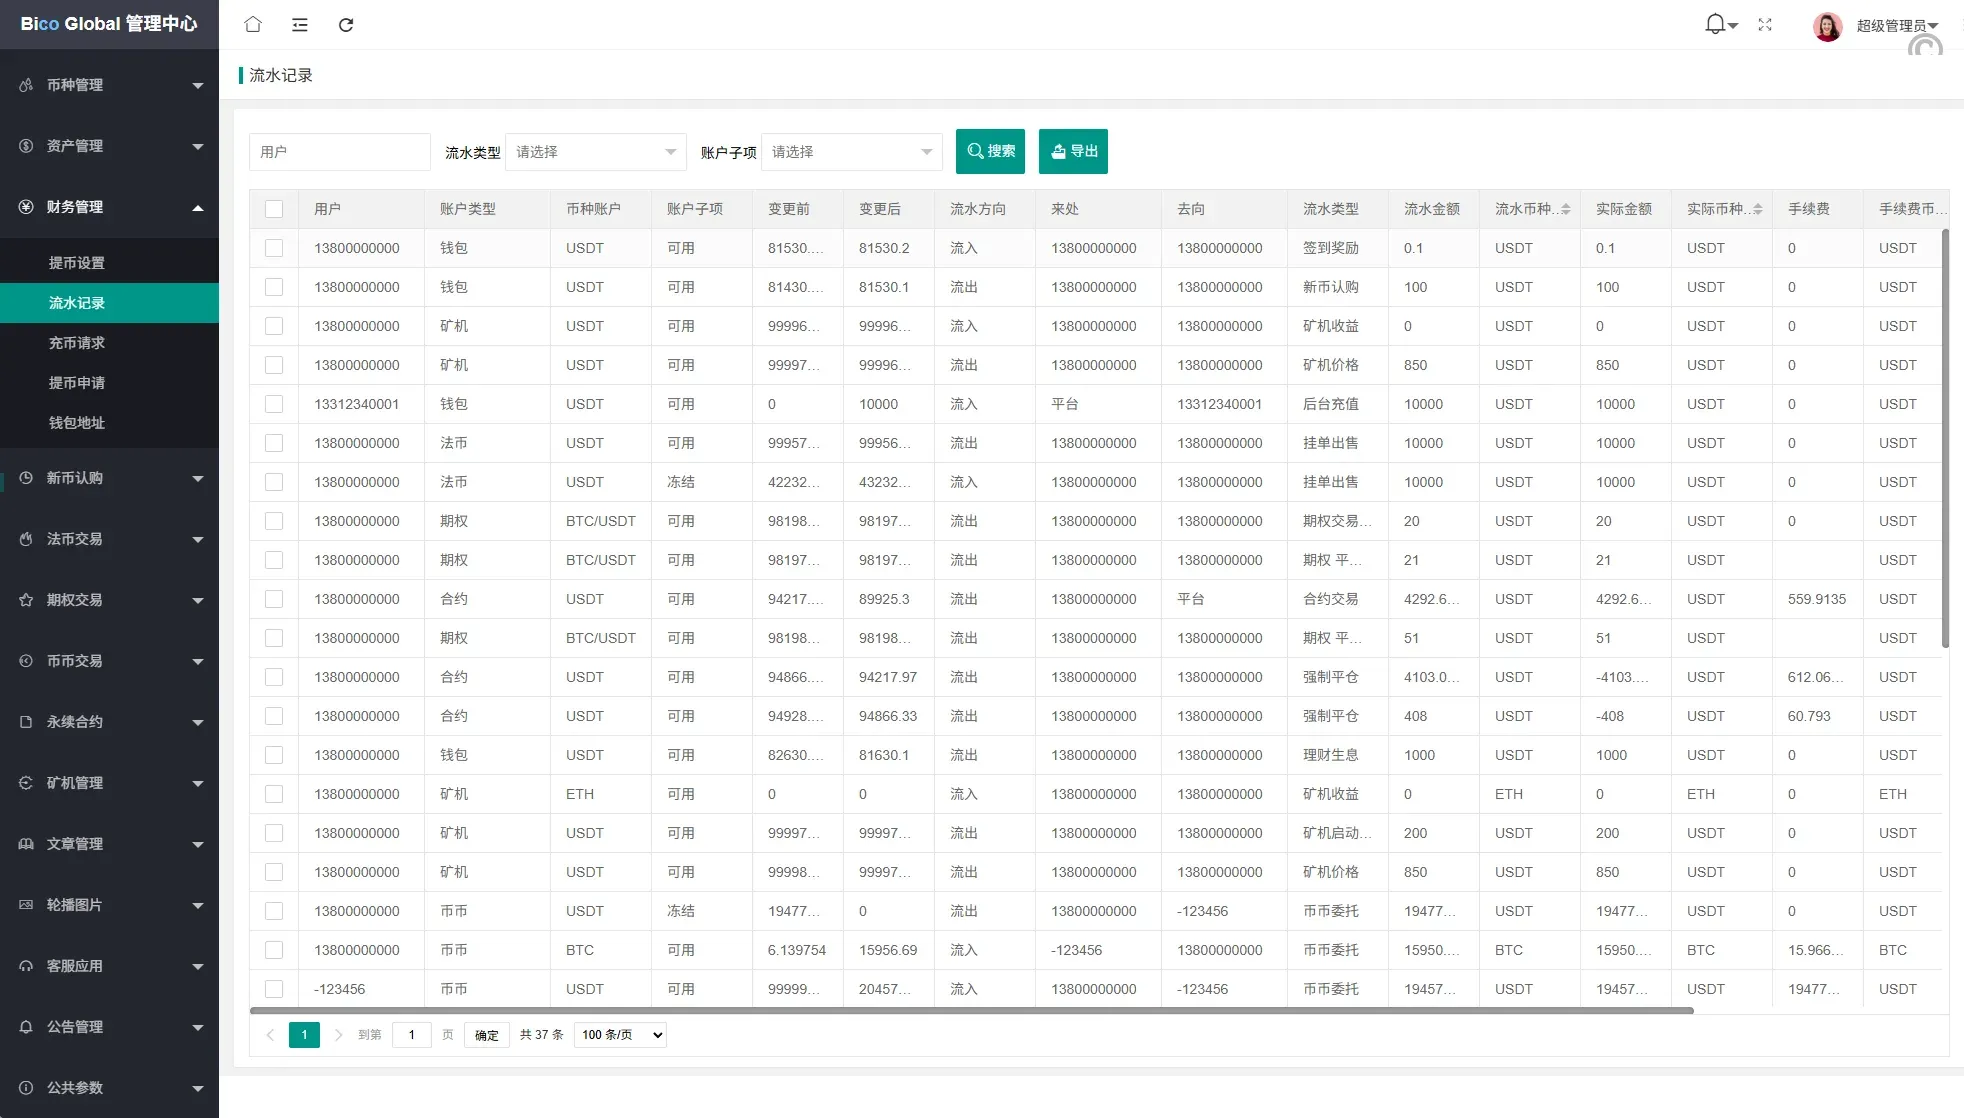Check the select-all header checkbox
Screen dimensions: 1964x1118
pos(274,209)
